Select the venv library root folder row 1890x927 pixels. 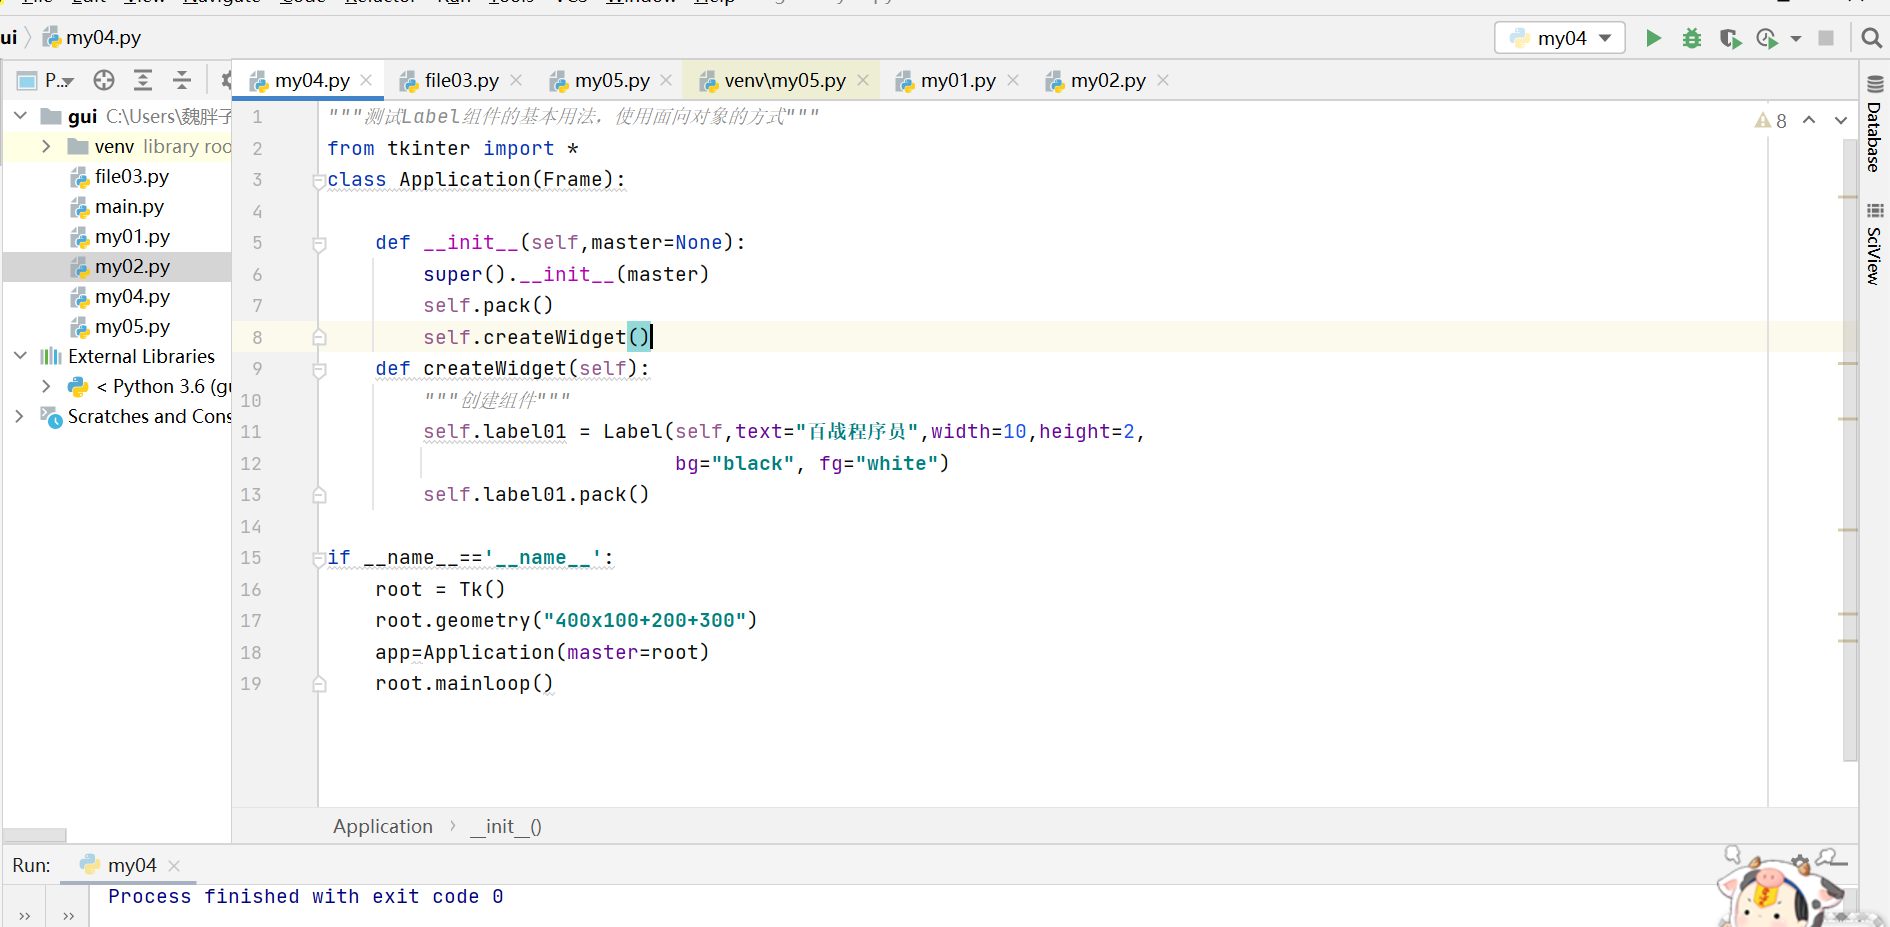point(118,146)
